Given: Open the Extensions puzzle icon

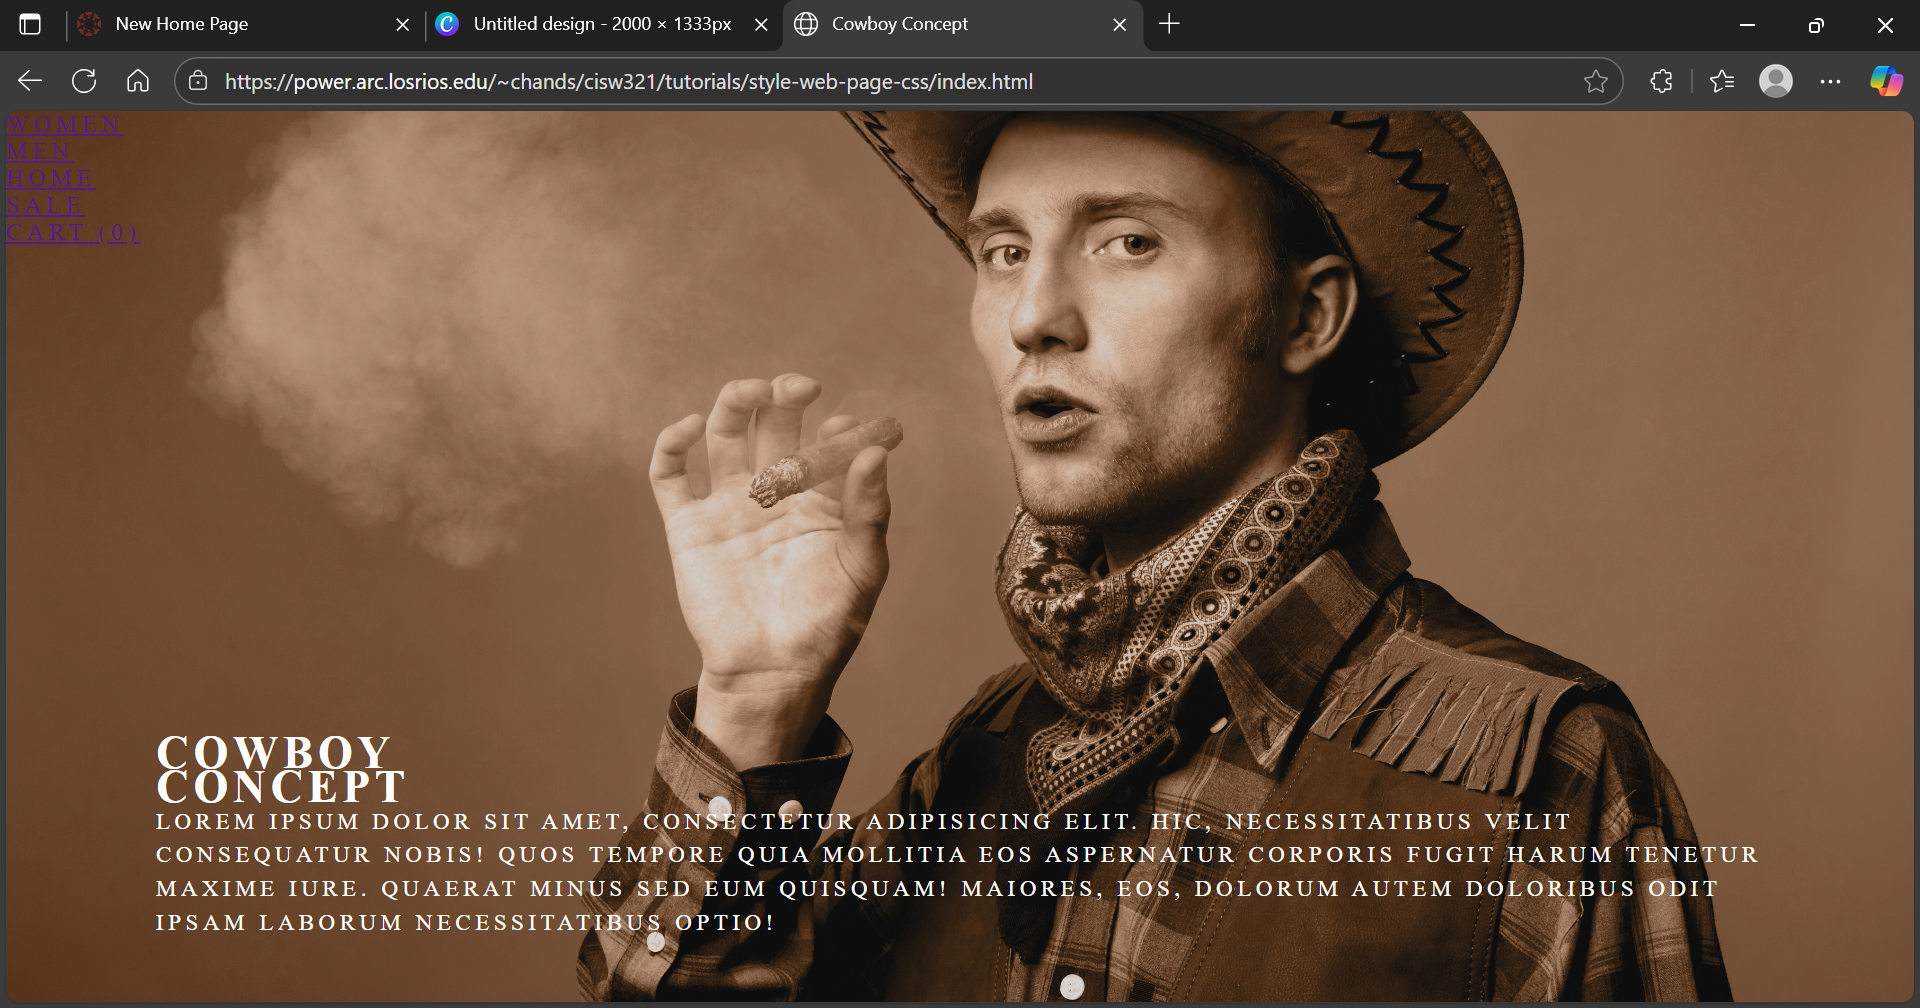Looking at the screenshot, I should 1661,81.
